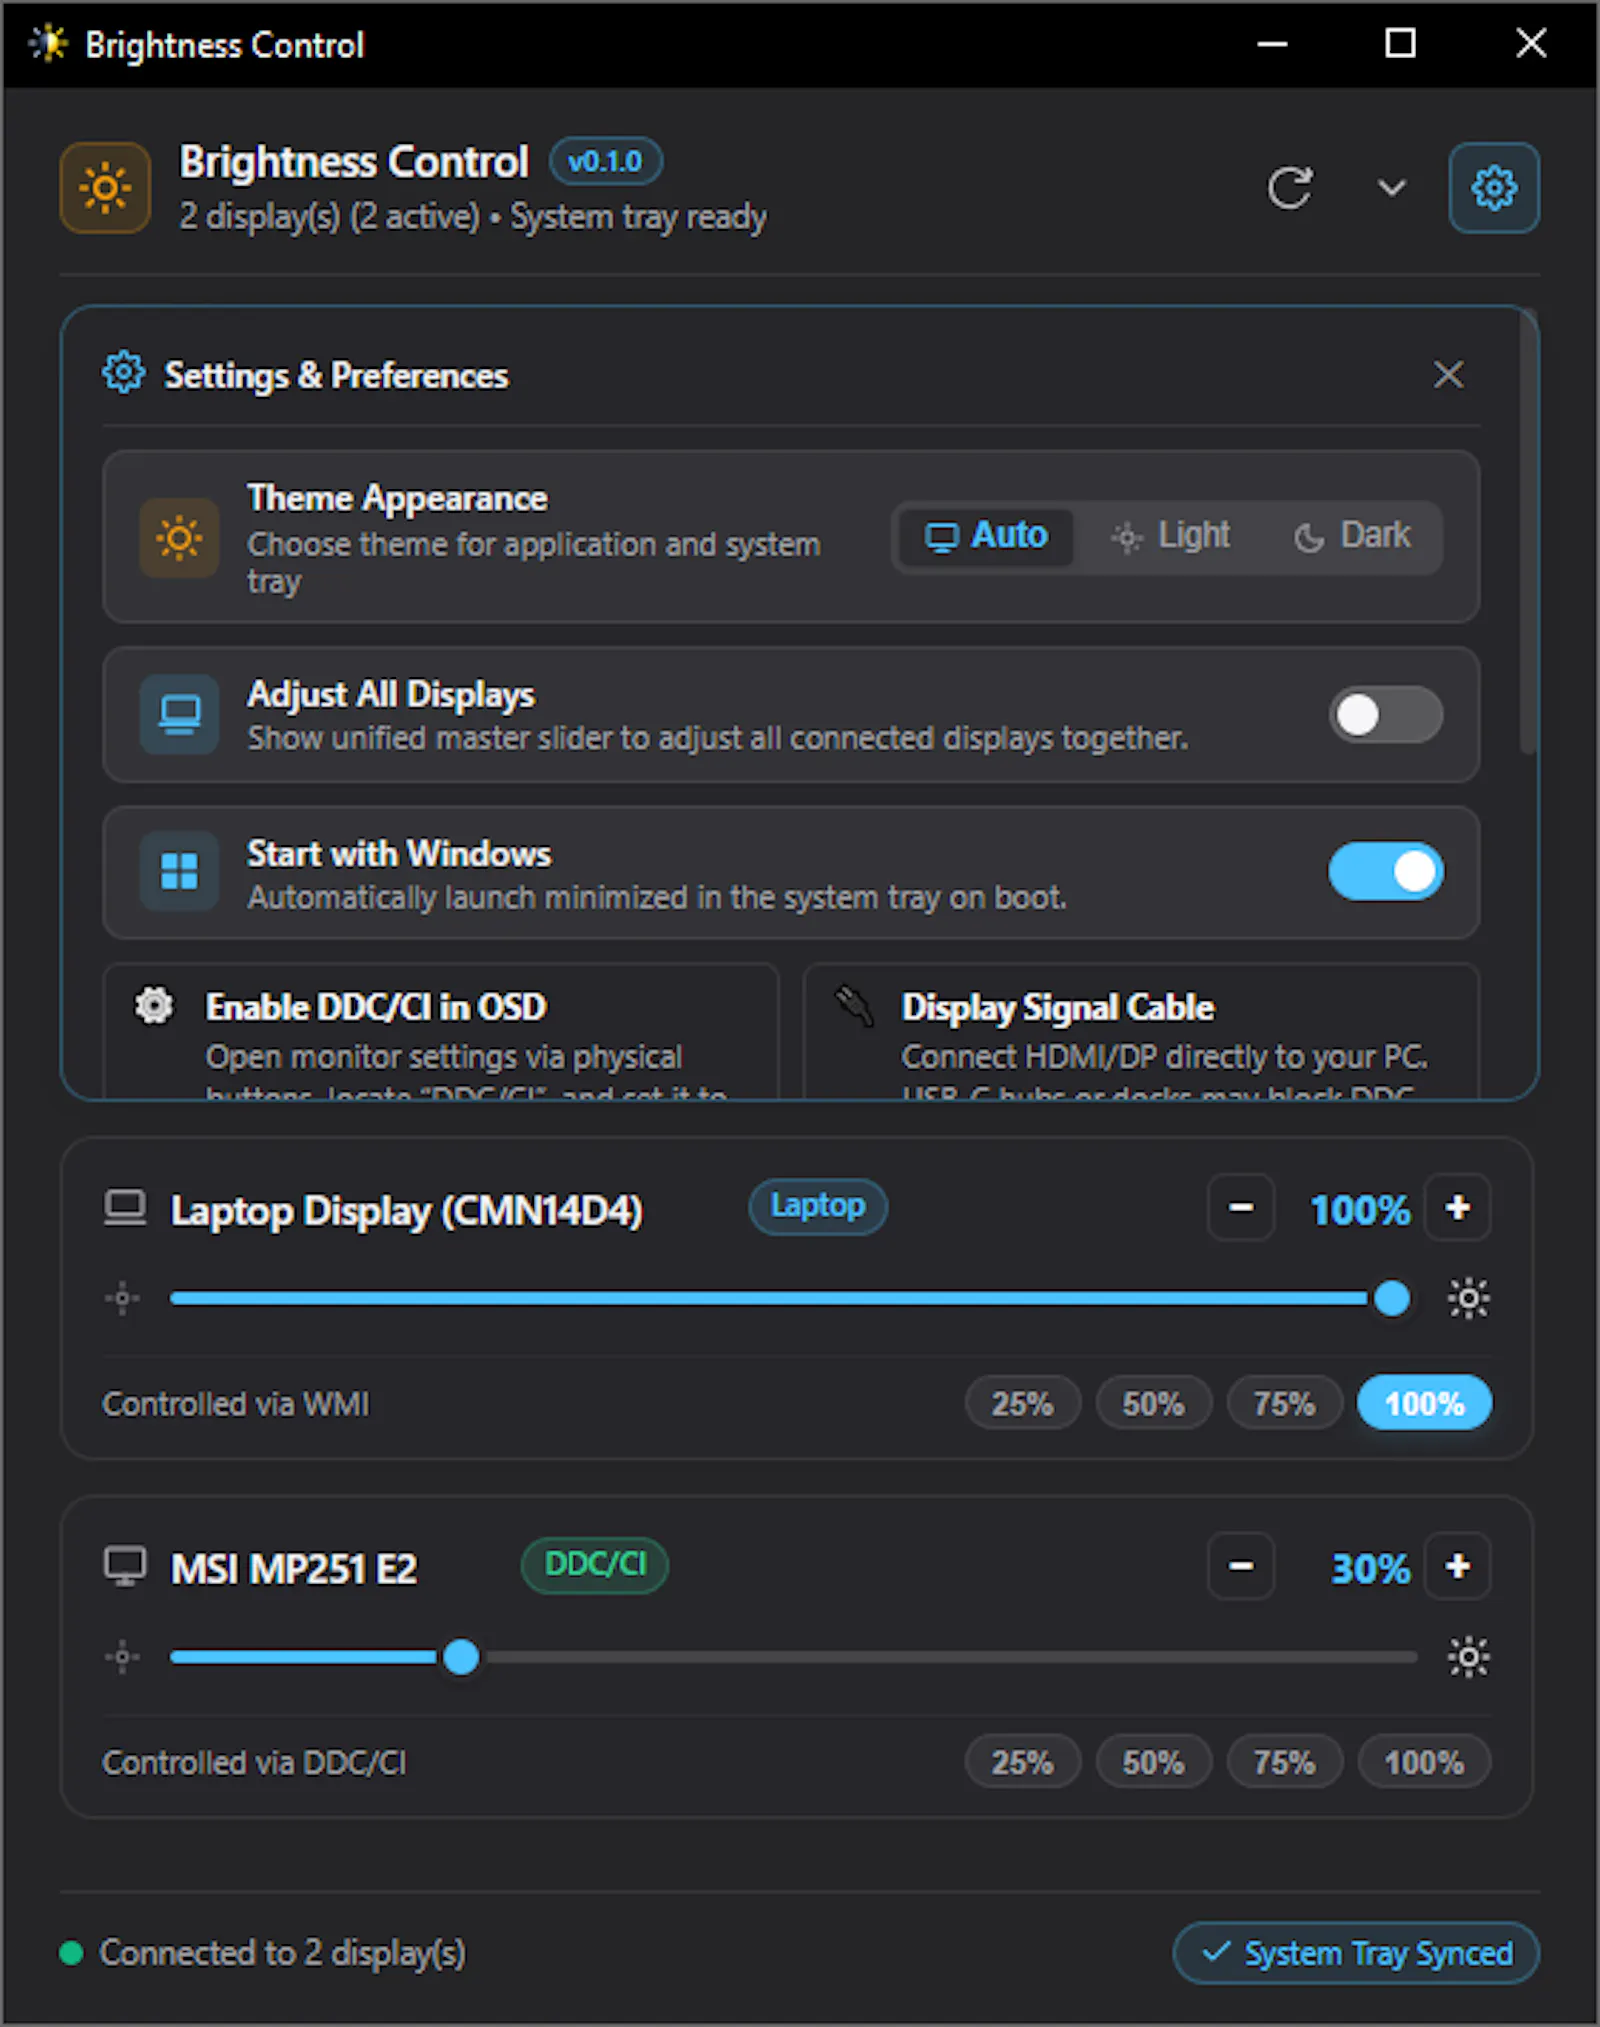Click the 30% value for MSI MP251 E2
Image resolution: width=1600 pixels, height=2027 pixels.
click(x=1370, y=1568)
